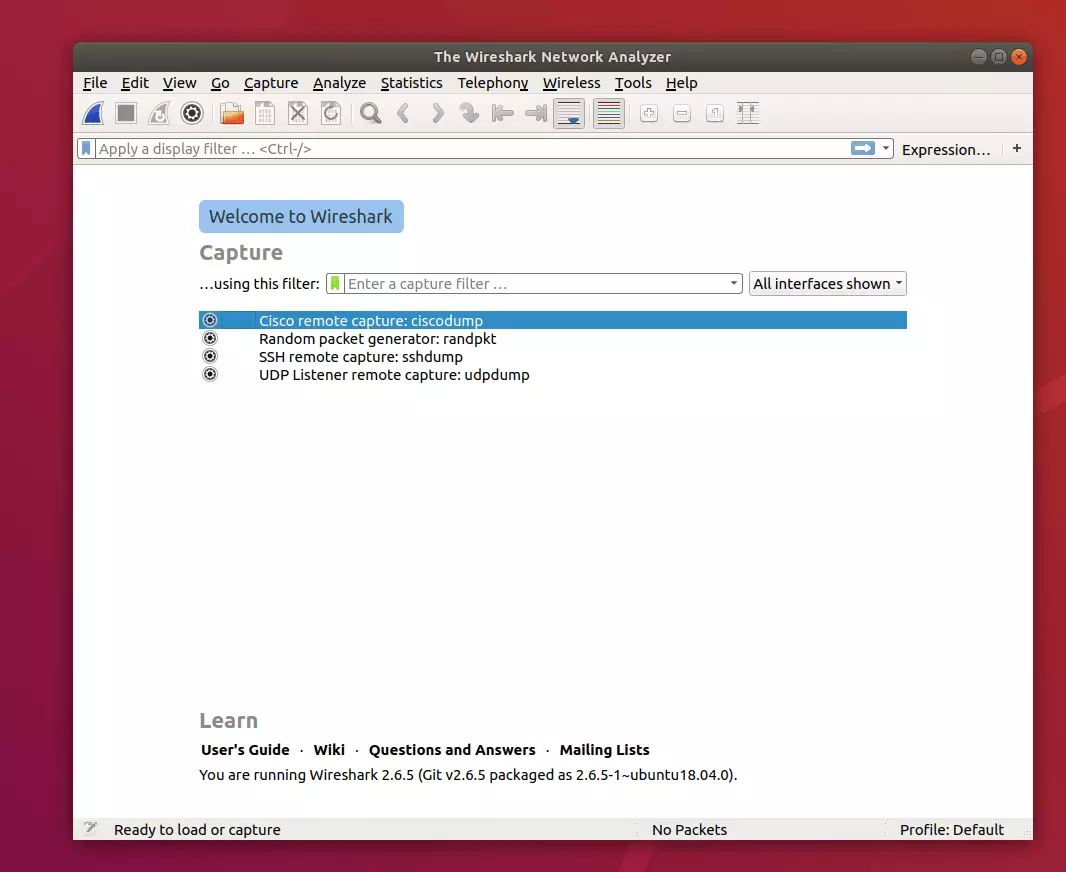
Task: Toggle packet list colorization
Action: click(x=608, y=114)
